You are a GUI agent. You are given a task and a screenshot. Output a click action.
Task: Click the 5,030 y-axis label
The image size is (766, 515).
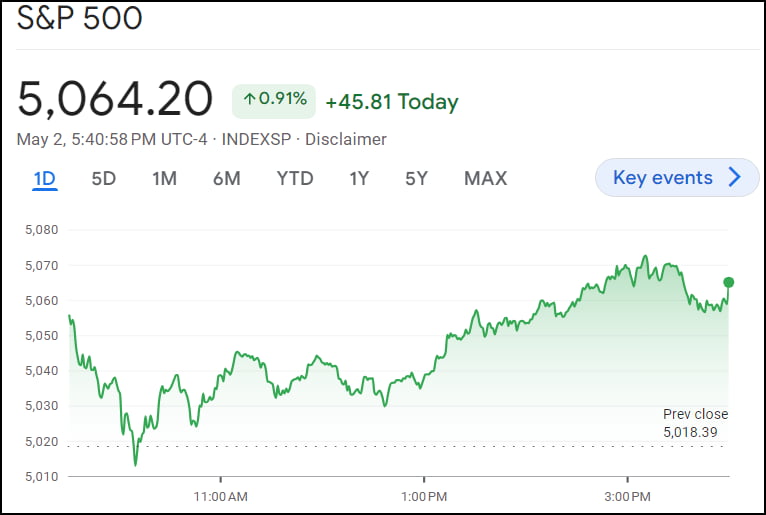coord(42,406)
